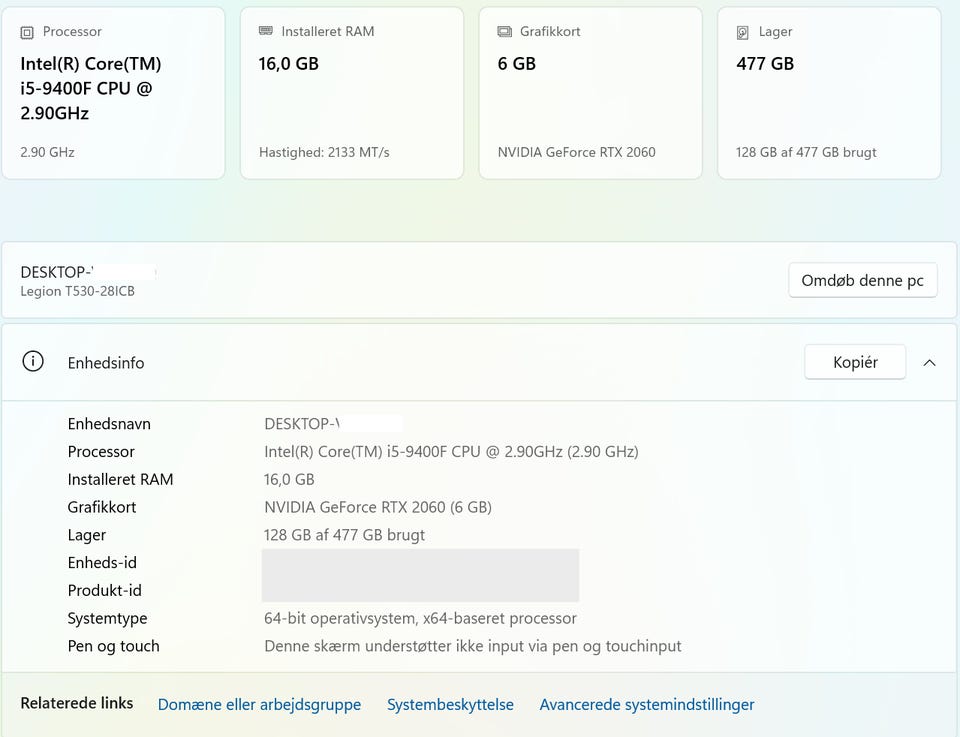Click Installeret RAM row label
960x737 pixels.
point(121,479)
